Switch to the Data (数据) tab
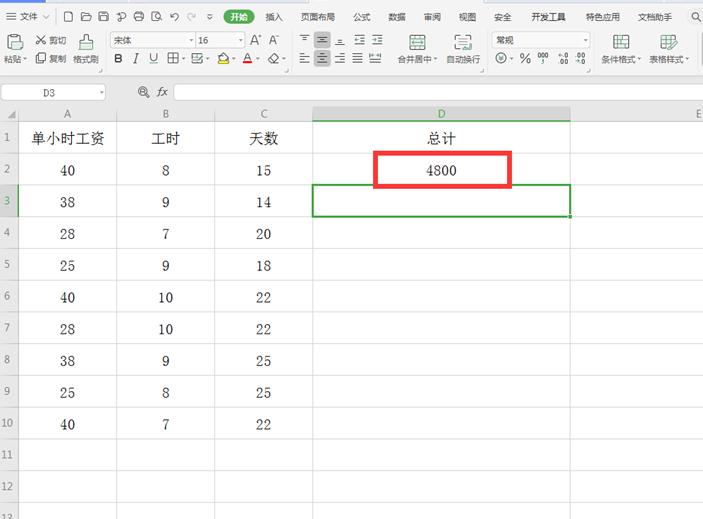 pyautogui.click(x=397, y=17)
